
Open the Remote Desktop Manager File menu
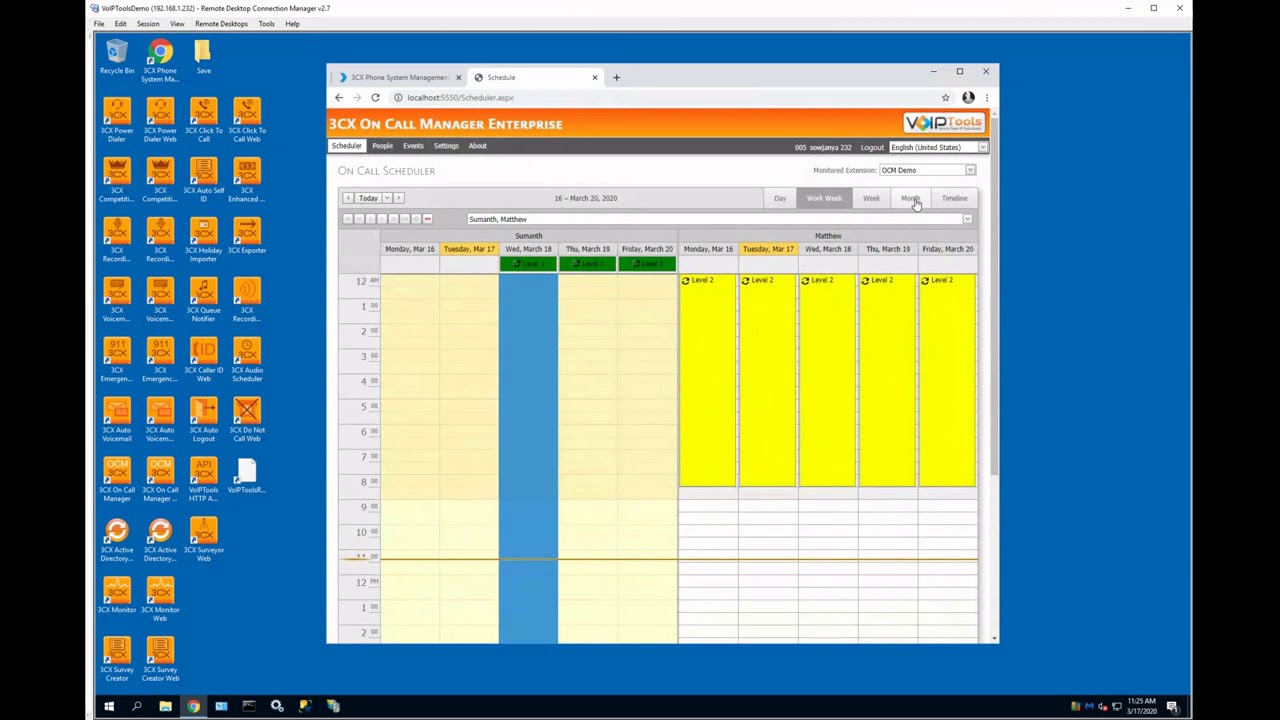99,24
